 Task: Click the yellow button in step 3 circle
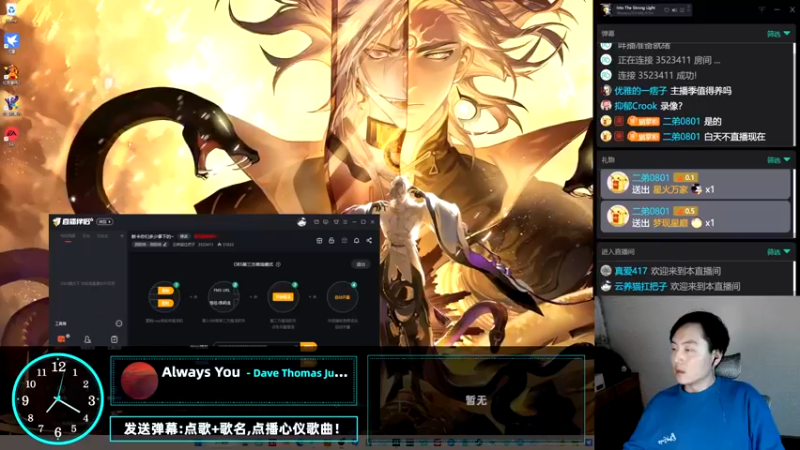pyautogui.click(x=283, y=297)
